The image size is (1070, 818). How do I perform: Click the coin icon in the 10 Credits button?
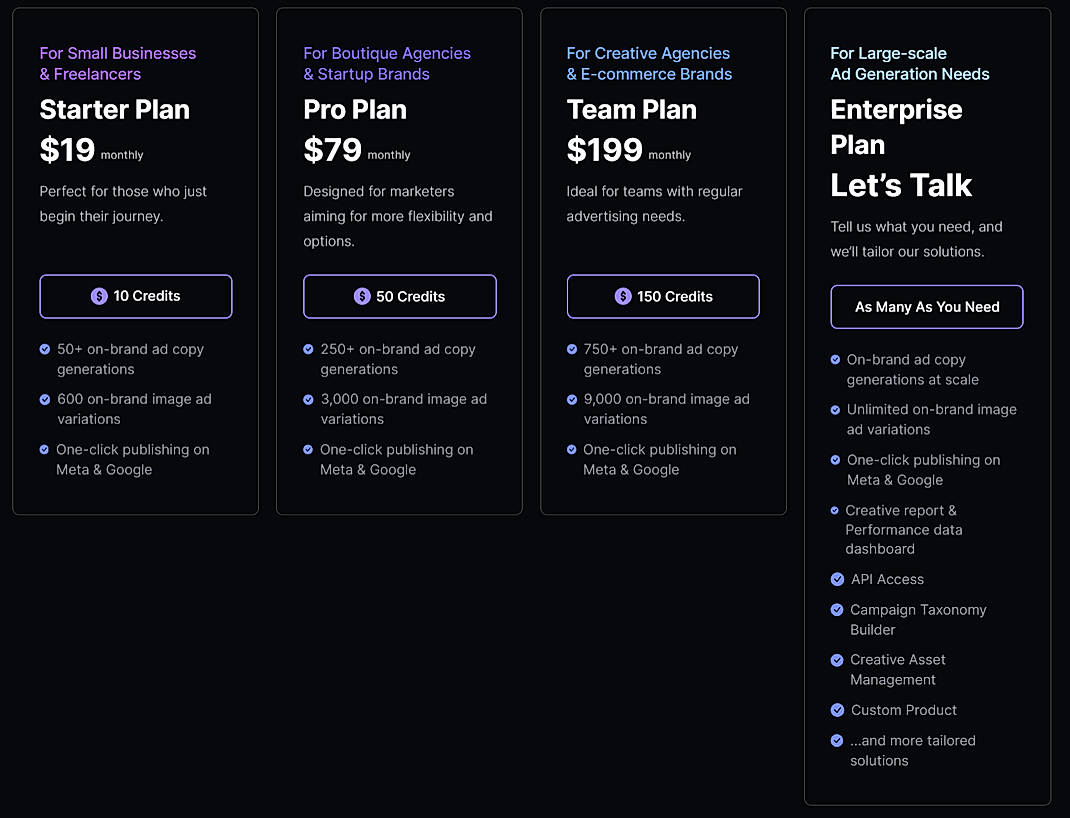coord(99,296)
